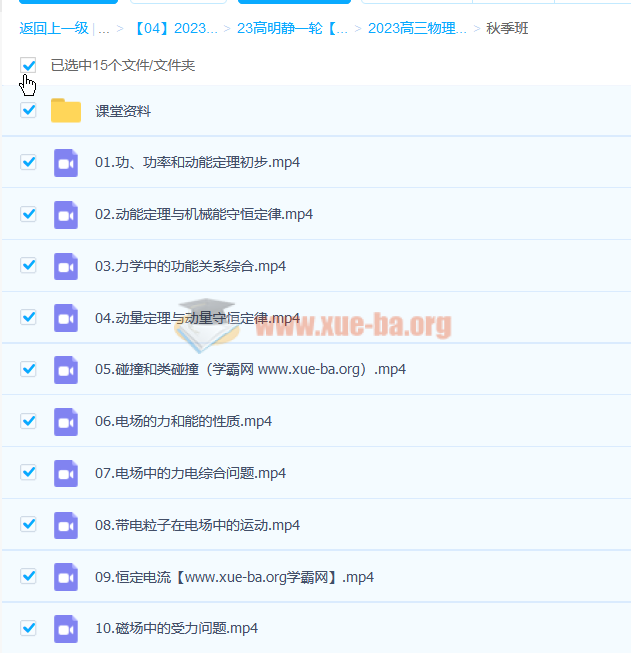The width and height of the screenshot is (631, 653).
Task: Click the video icon for 10.磁场中的受力问题.mp4
Action: click(66, 629)
